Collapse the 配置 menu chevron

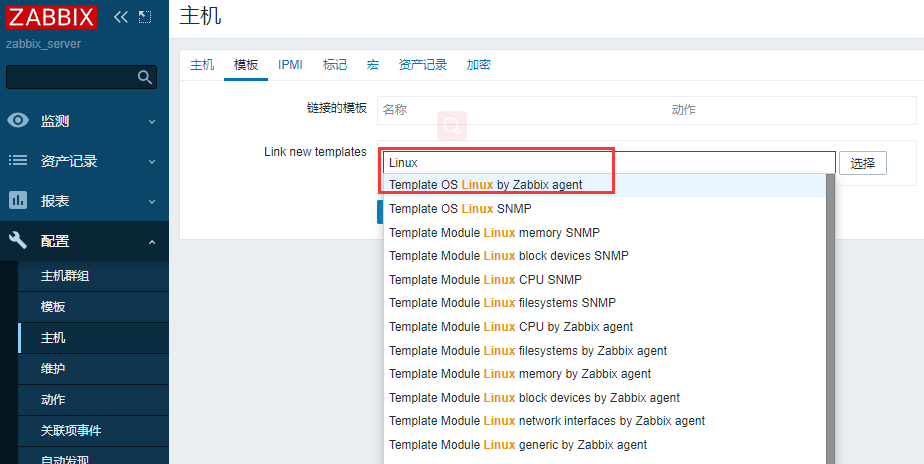152,242
